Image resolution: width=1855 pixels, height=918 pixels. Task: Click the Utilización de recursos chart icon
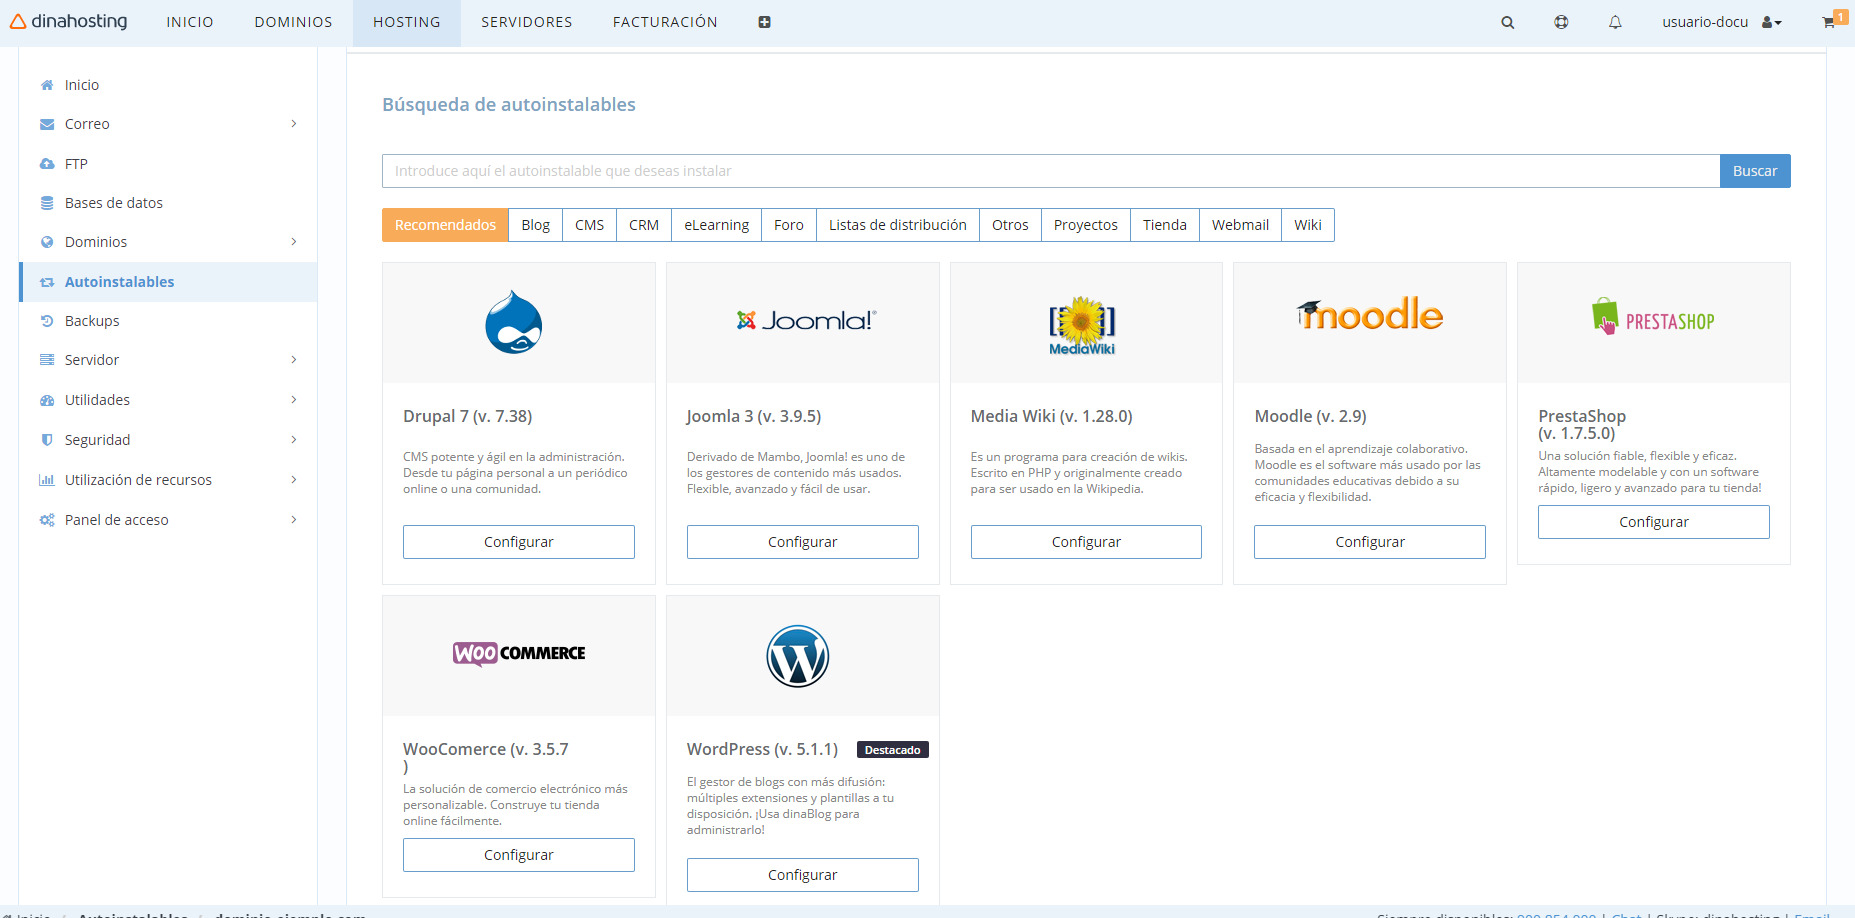click(47, 480)
